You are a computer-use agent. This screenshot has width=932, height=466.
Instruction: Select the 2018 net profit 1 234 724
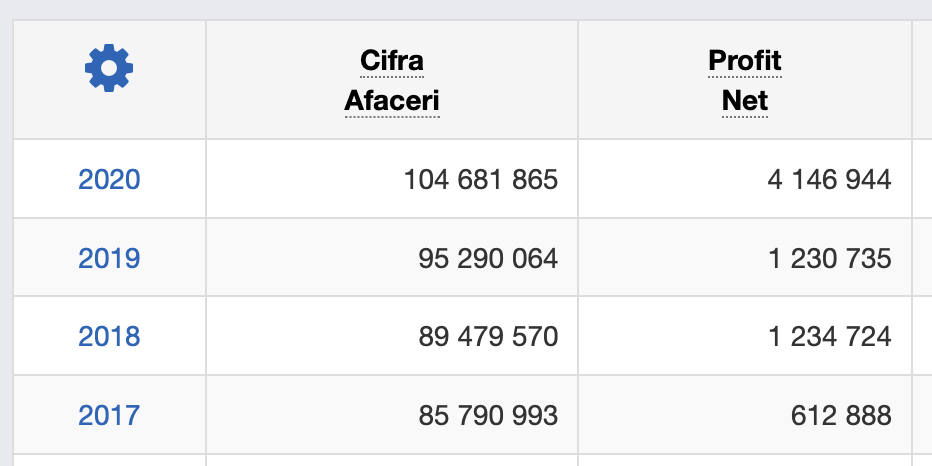pos(829,337)
